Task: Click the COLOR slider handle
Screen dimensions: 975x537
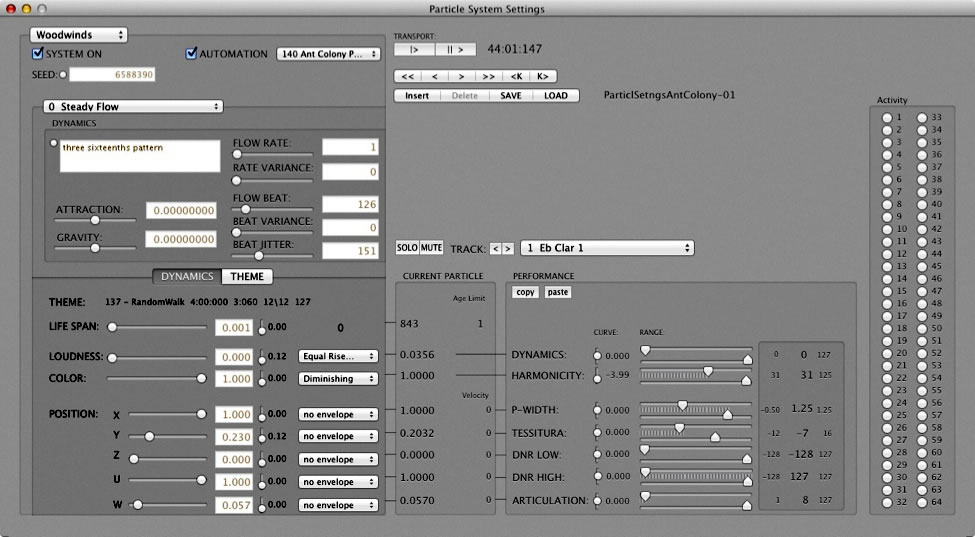Action: pyautogui.click(x=201, y=379)
